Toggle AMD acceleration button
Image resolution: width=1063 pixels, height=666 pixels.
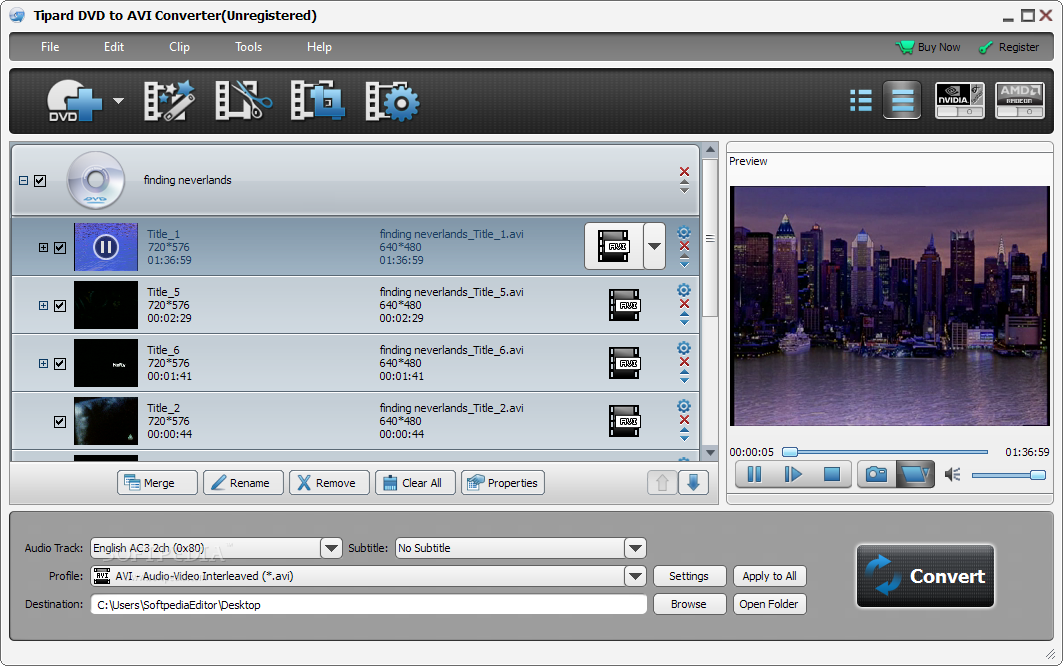tap(1019, 100)
